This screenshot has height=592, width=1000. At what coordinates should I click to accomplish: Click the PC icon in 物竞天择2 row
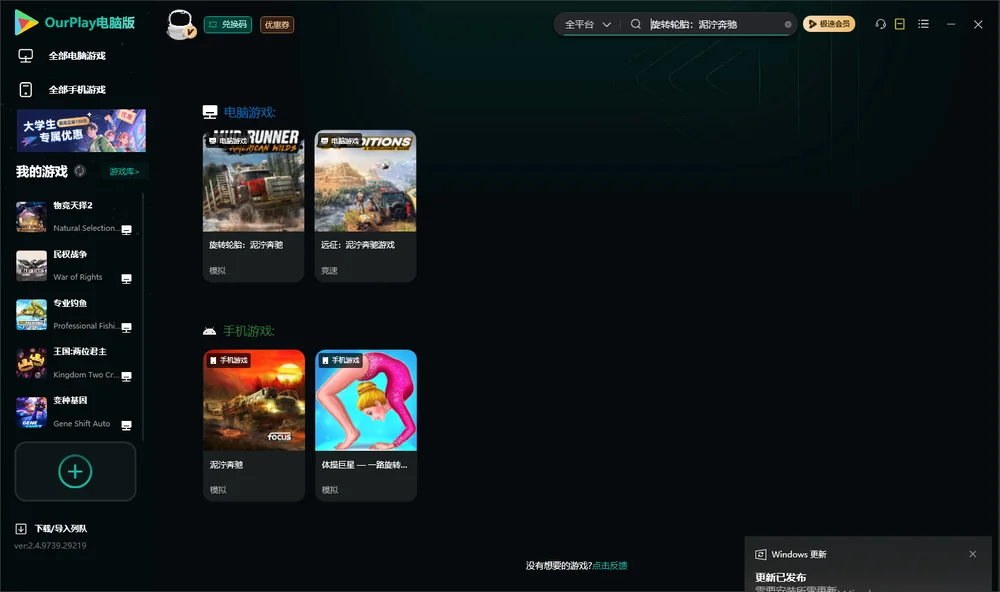tap(126, 230)
